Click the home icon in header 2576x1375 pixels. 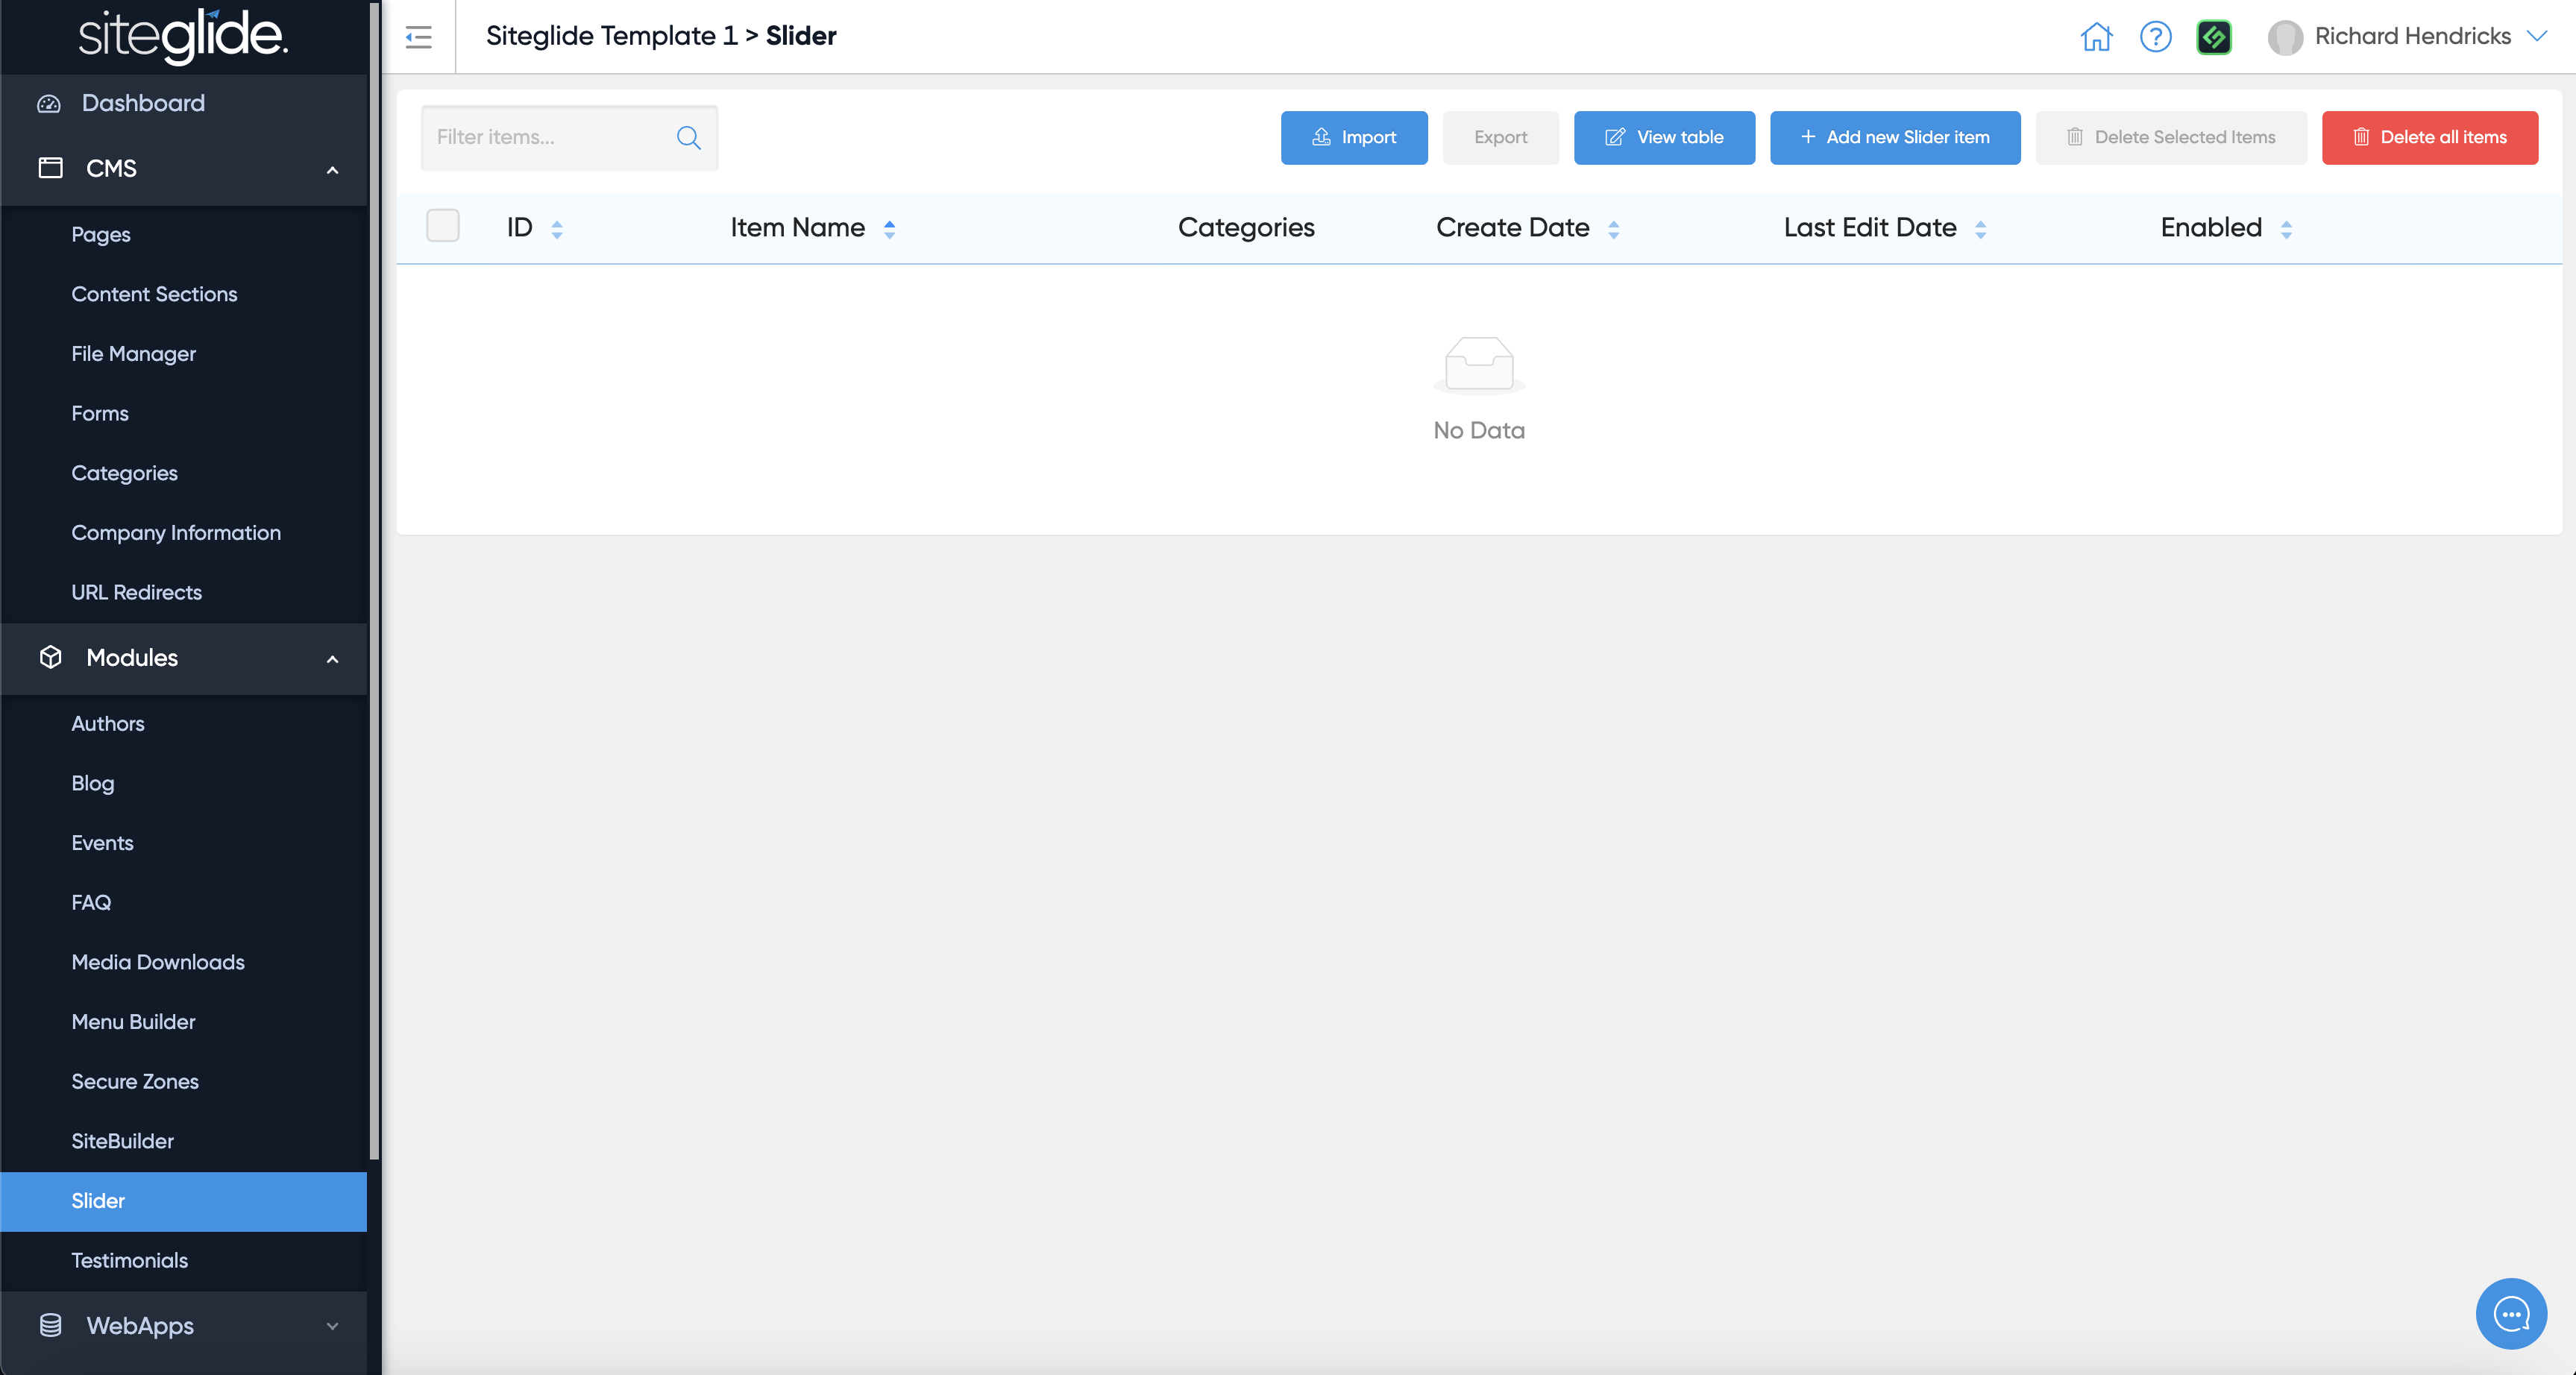pyautogui.click(x=2096, y=37)
